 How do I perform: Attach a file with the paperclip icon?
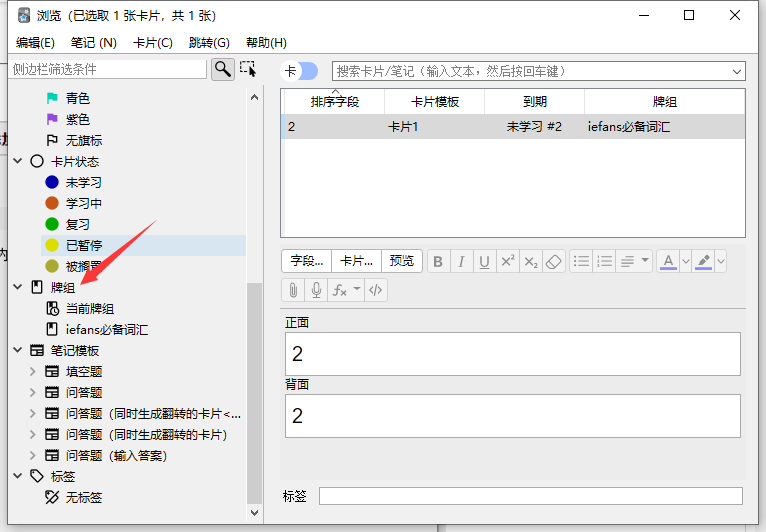pyautogui.click(x=293, y=290)
